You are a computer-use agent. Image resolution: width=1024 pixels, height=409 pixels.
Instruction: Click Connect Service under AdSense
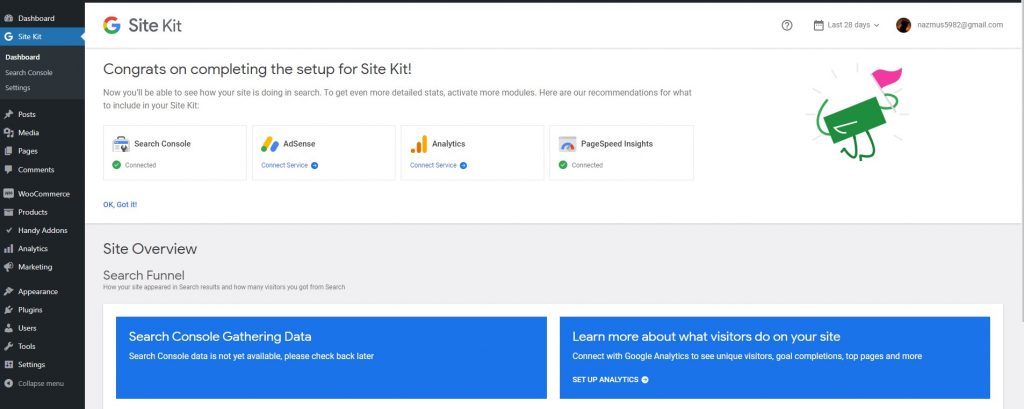[x=289, y=165]
